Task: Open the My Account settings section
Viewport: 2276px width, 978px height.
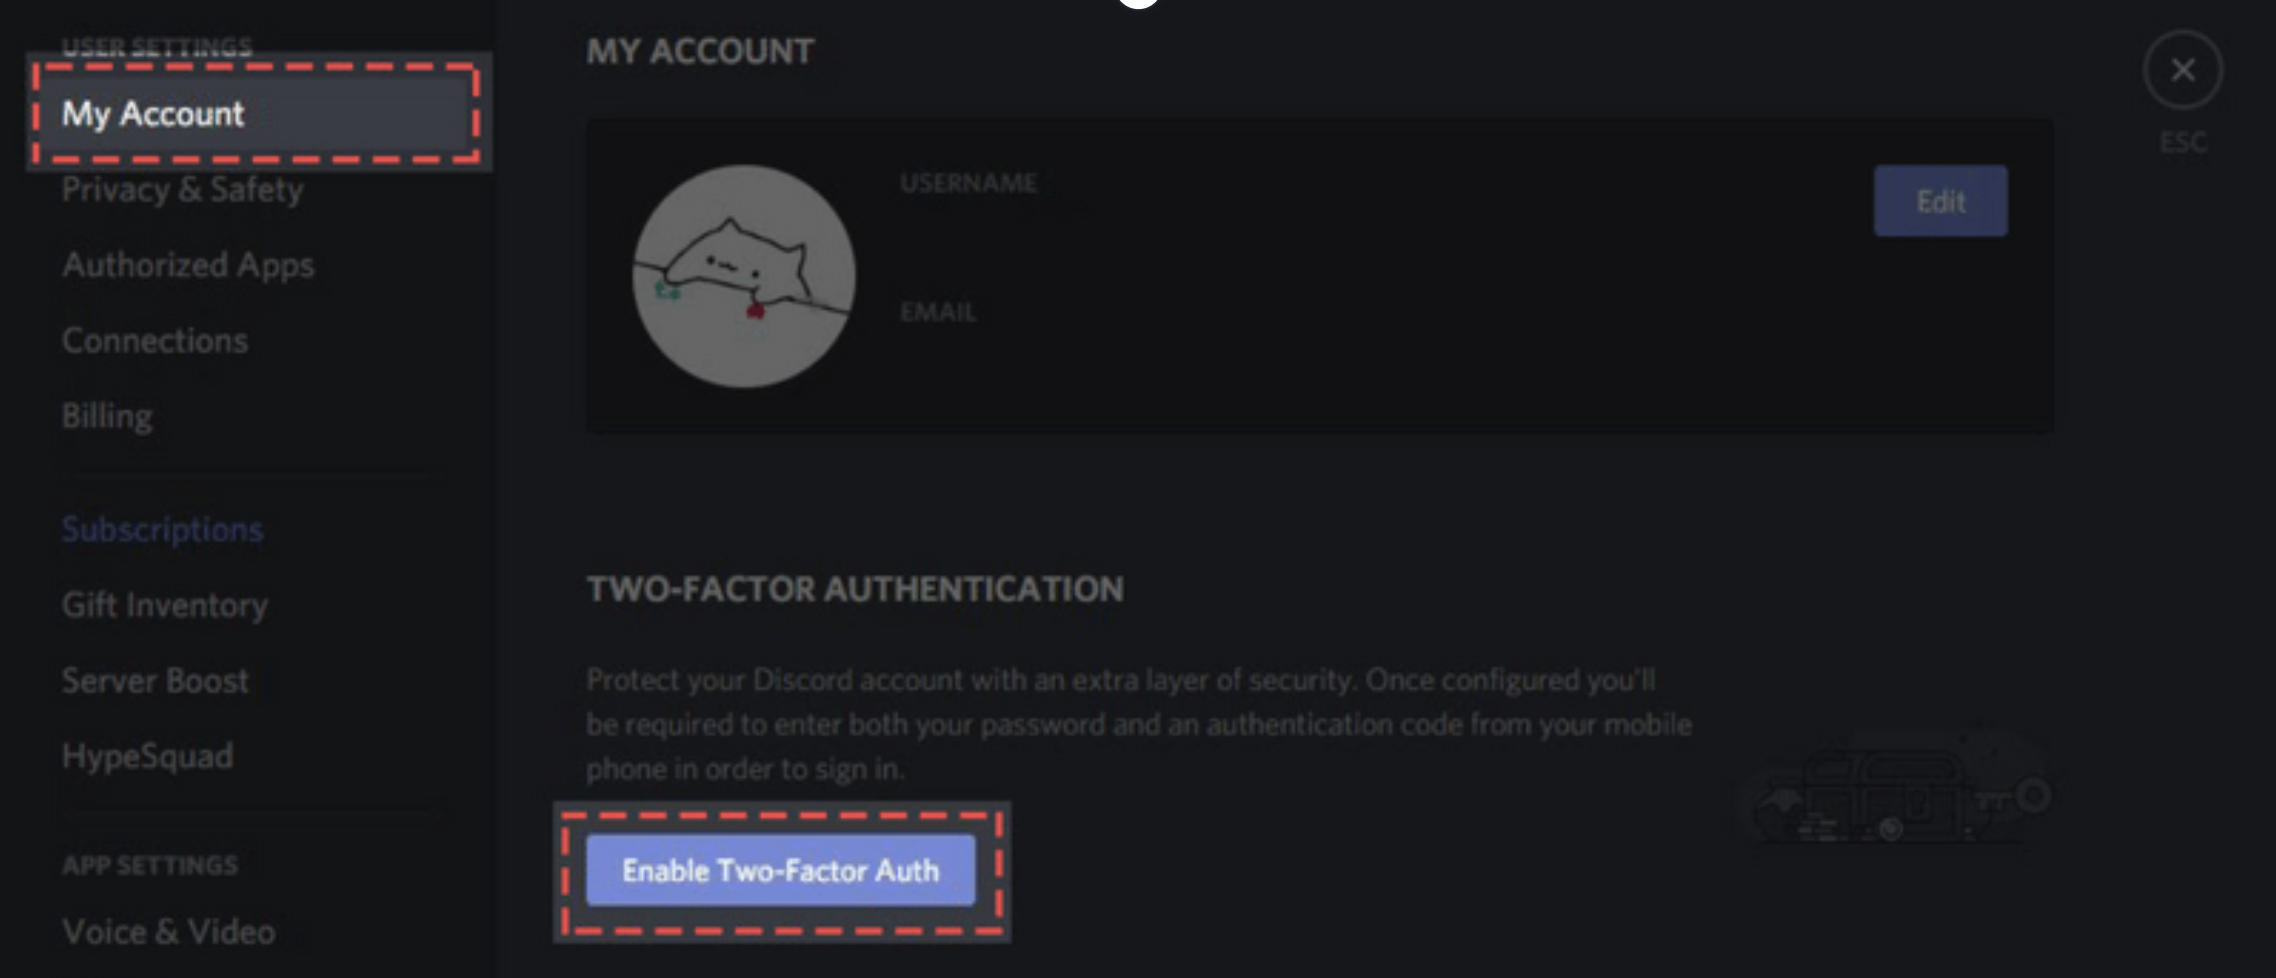Action: (x=152, y=113)
